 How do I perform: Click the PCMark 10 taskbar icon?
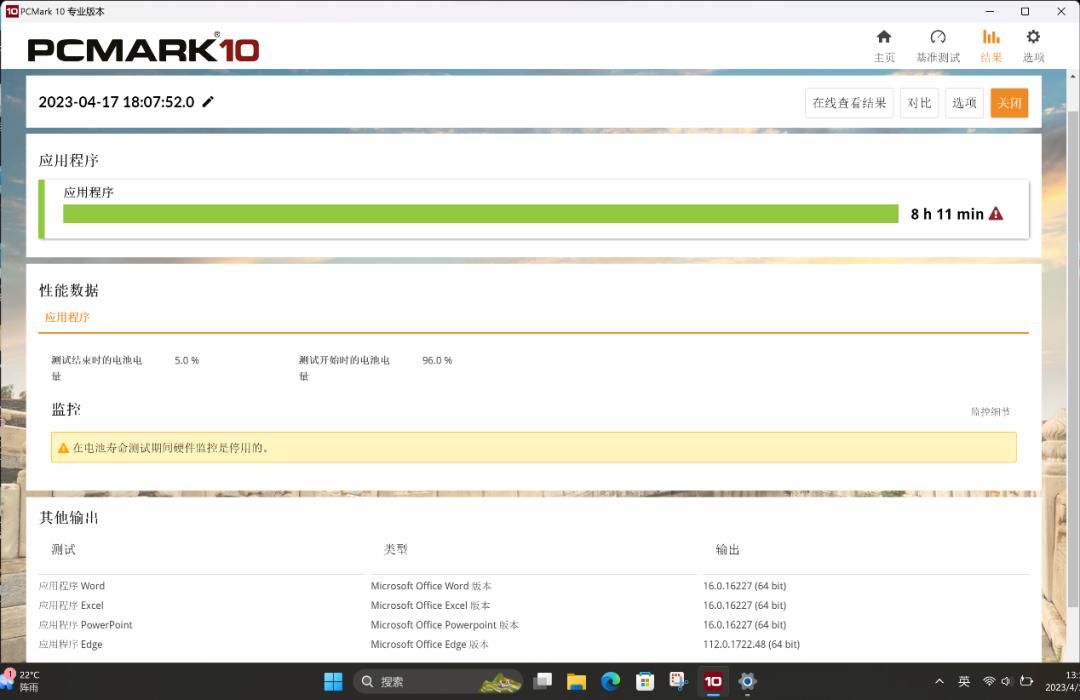[x=713, y=681]
